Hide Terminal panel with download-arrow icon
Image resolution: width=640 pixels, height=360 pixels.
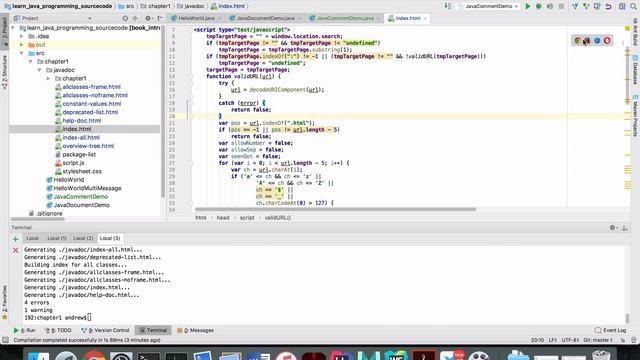pos(625,228)
